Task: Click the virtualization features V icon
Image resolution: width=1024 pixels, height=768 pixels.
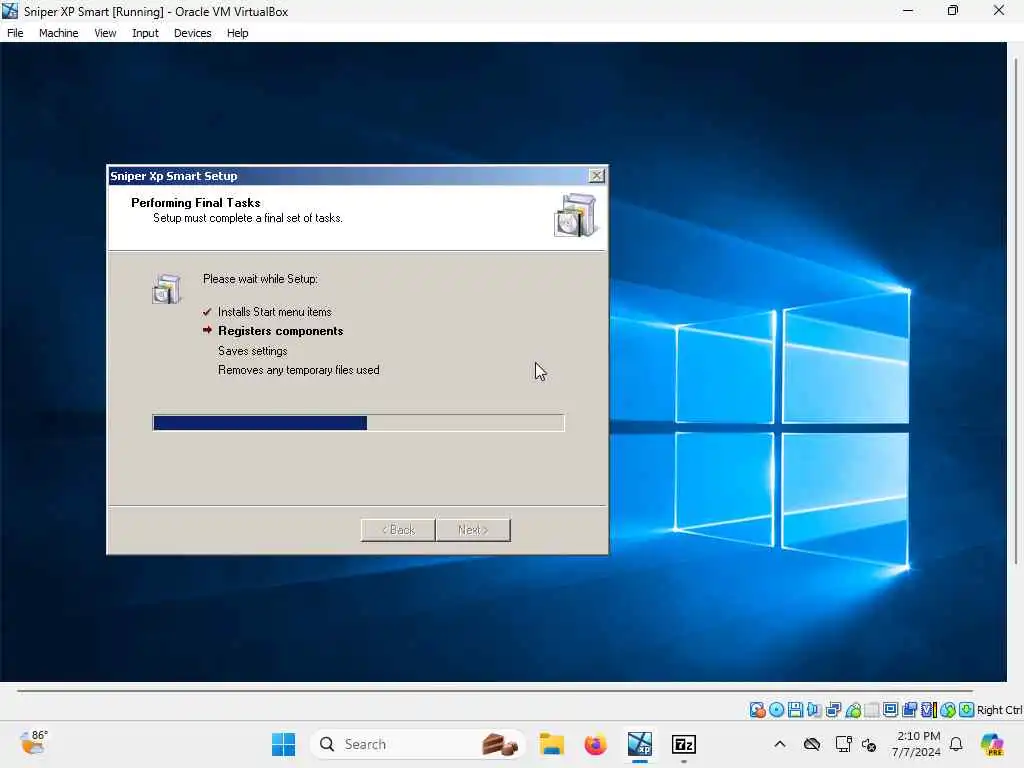Action: [929, 710]
